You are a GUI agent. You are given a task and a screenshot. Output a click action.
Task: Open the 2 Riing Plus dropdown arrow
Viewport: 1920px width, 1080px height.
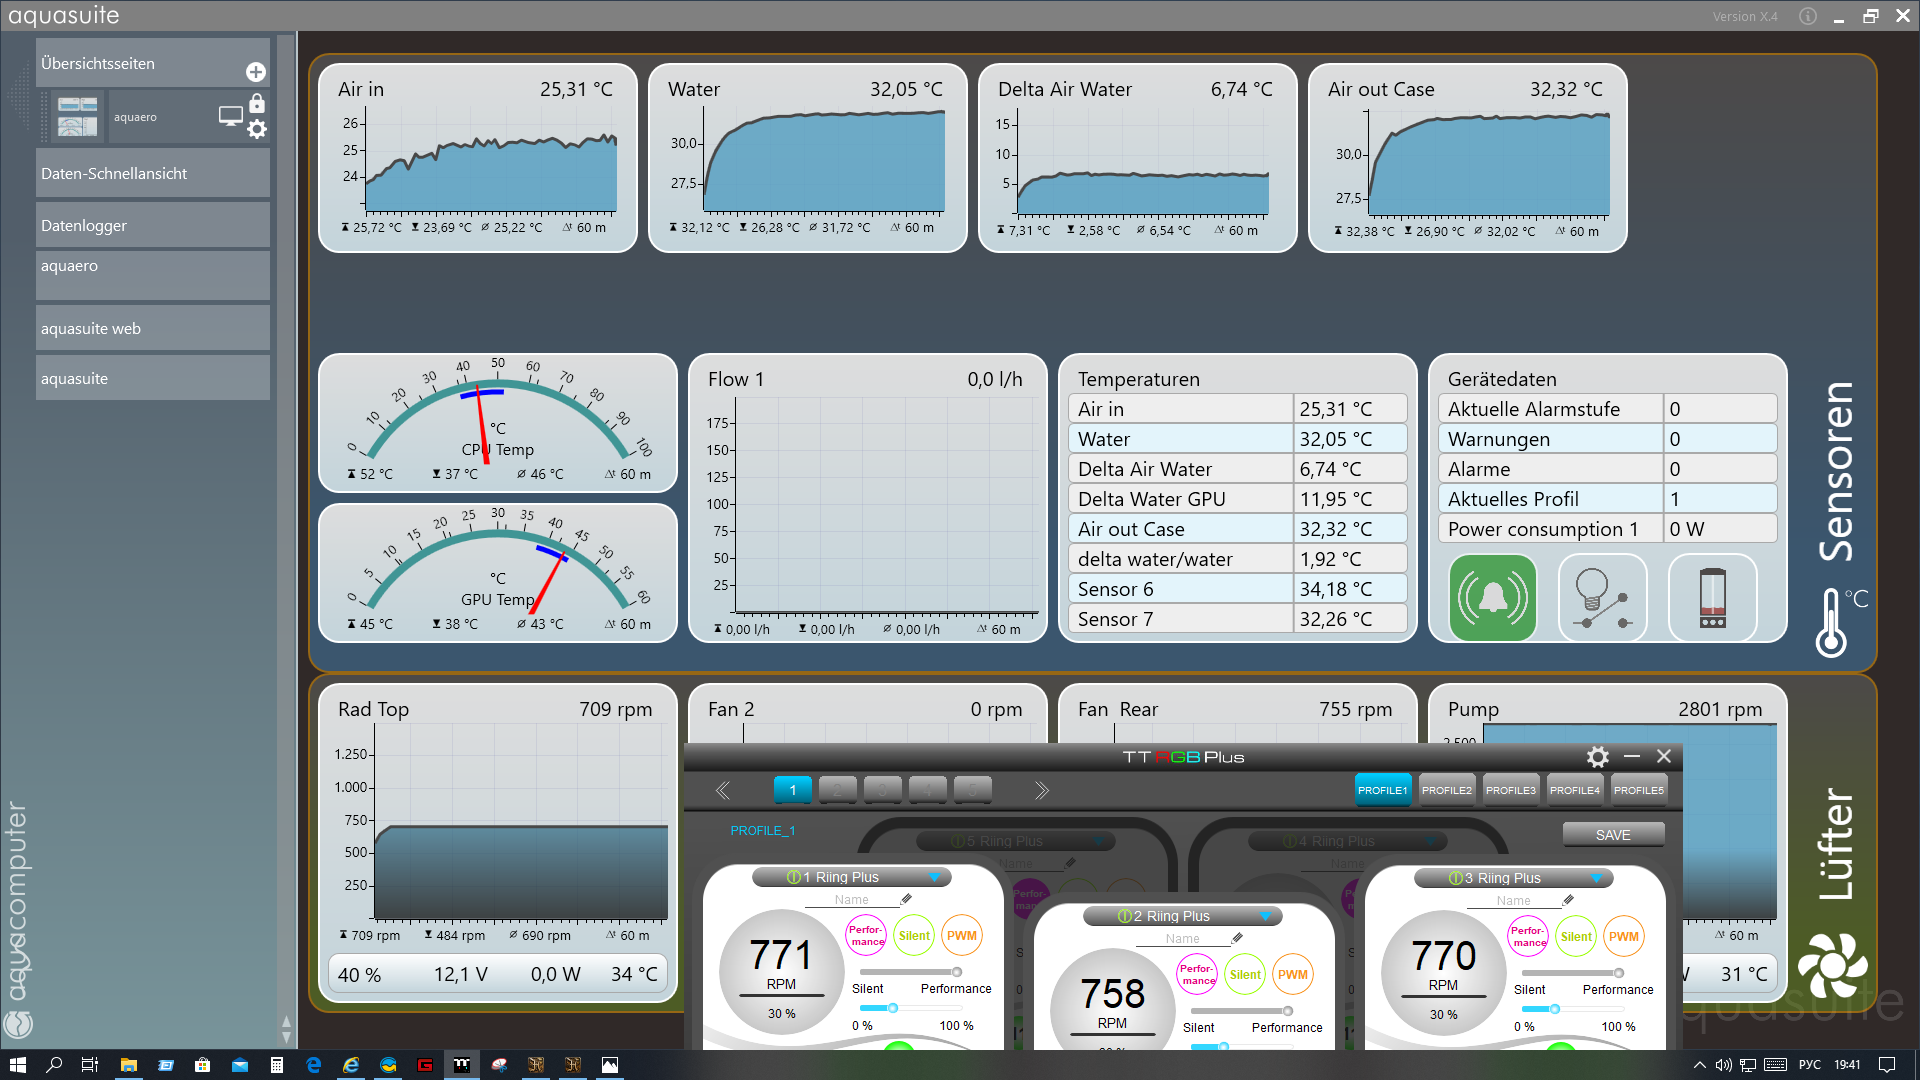(x=1265, y=917)
